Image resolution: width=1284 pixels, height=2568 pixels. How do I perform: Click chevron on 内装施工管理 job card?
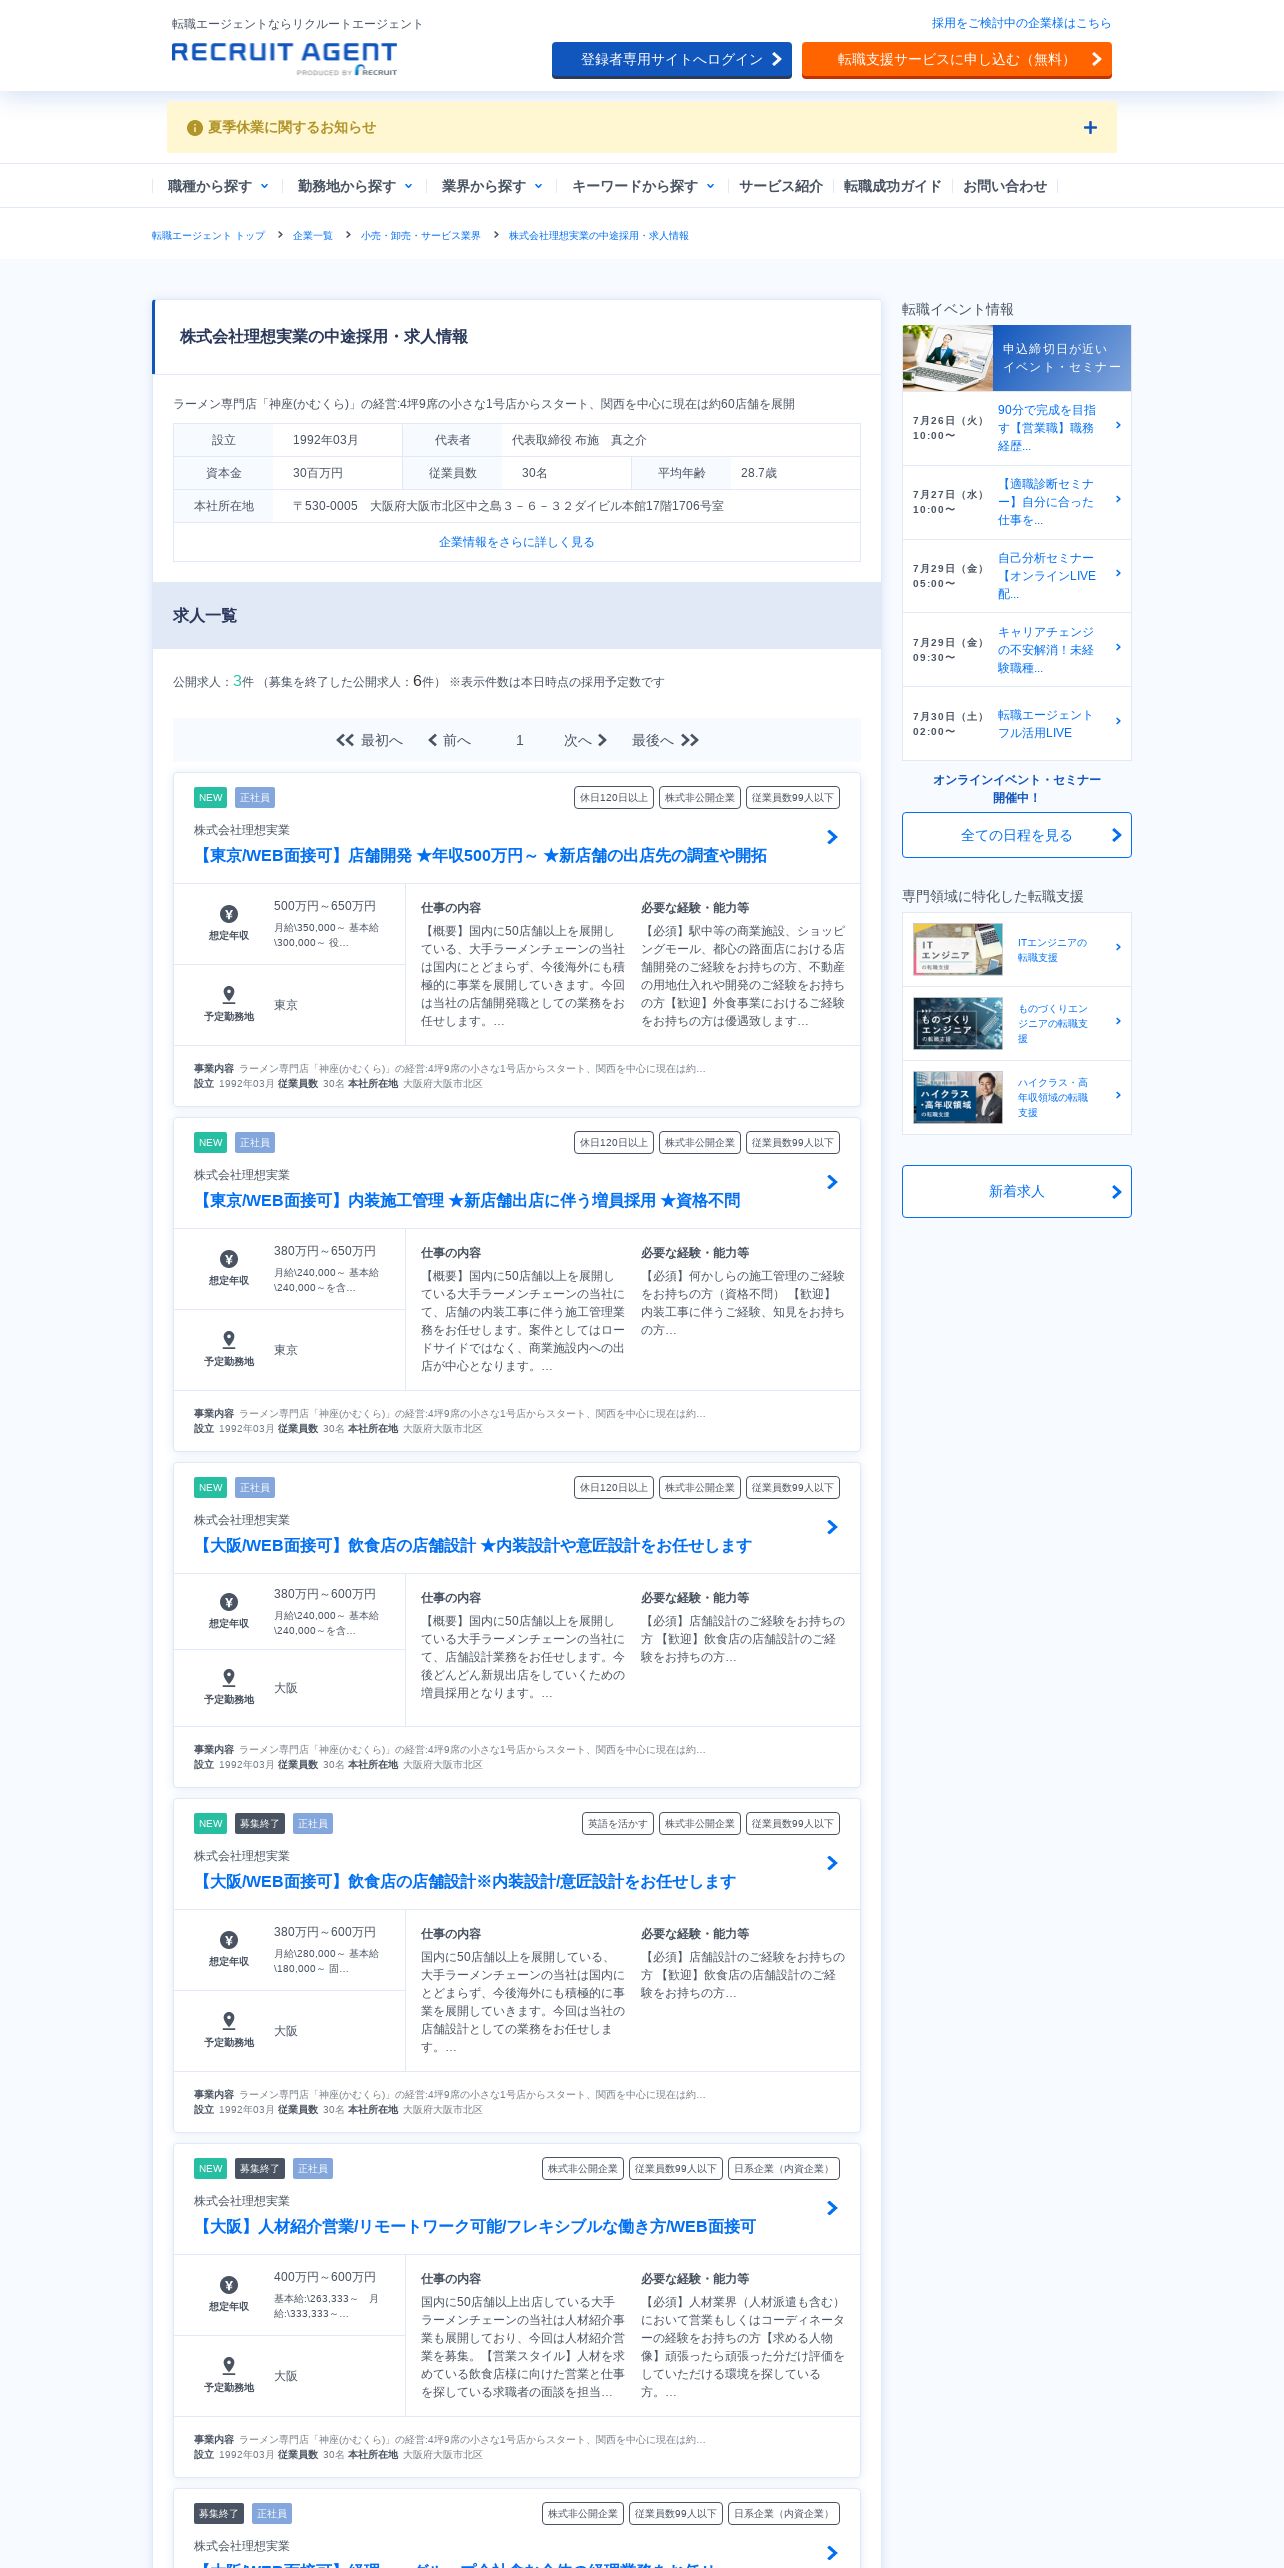coord(832,1182)
